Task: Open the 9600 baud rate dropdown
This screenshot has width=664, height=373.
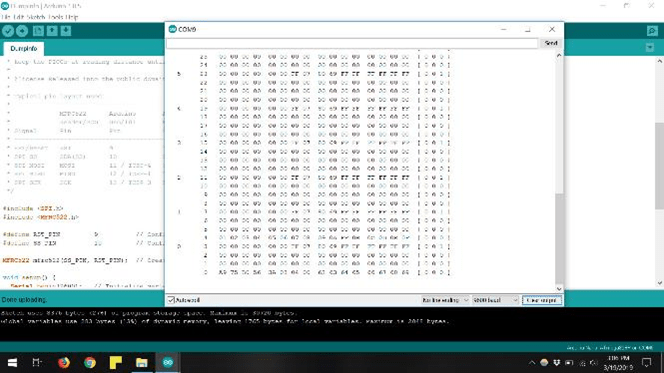Action: coord(495,300)
